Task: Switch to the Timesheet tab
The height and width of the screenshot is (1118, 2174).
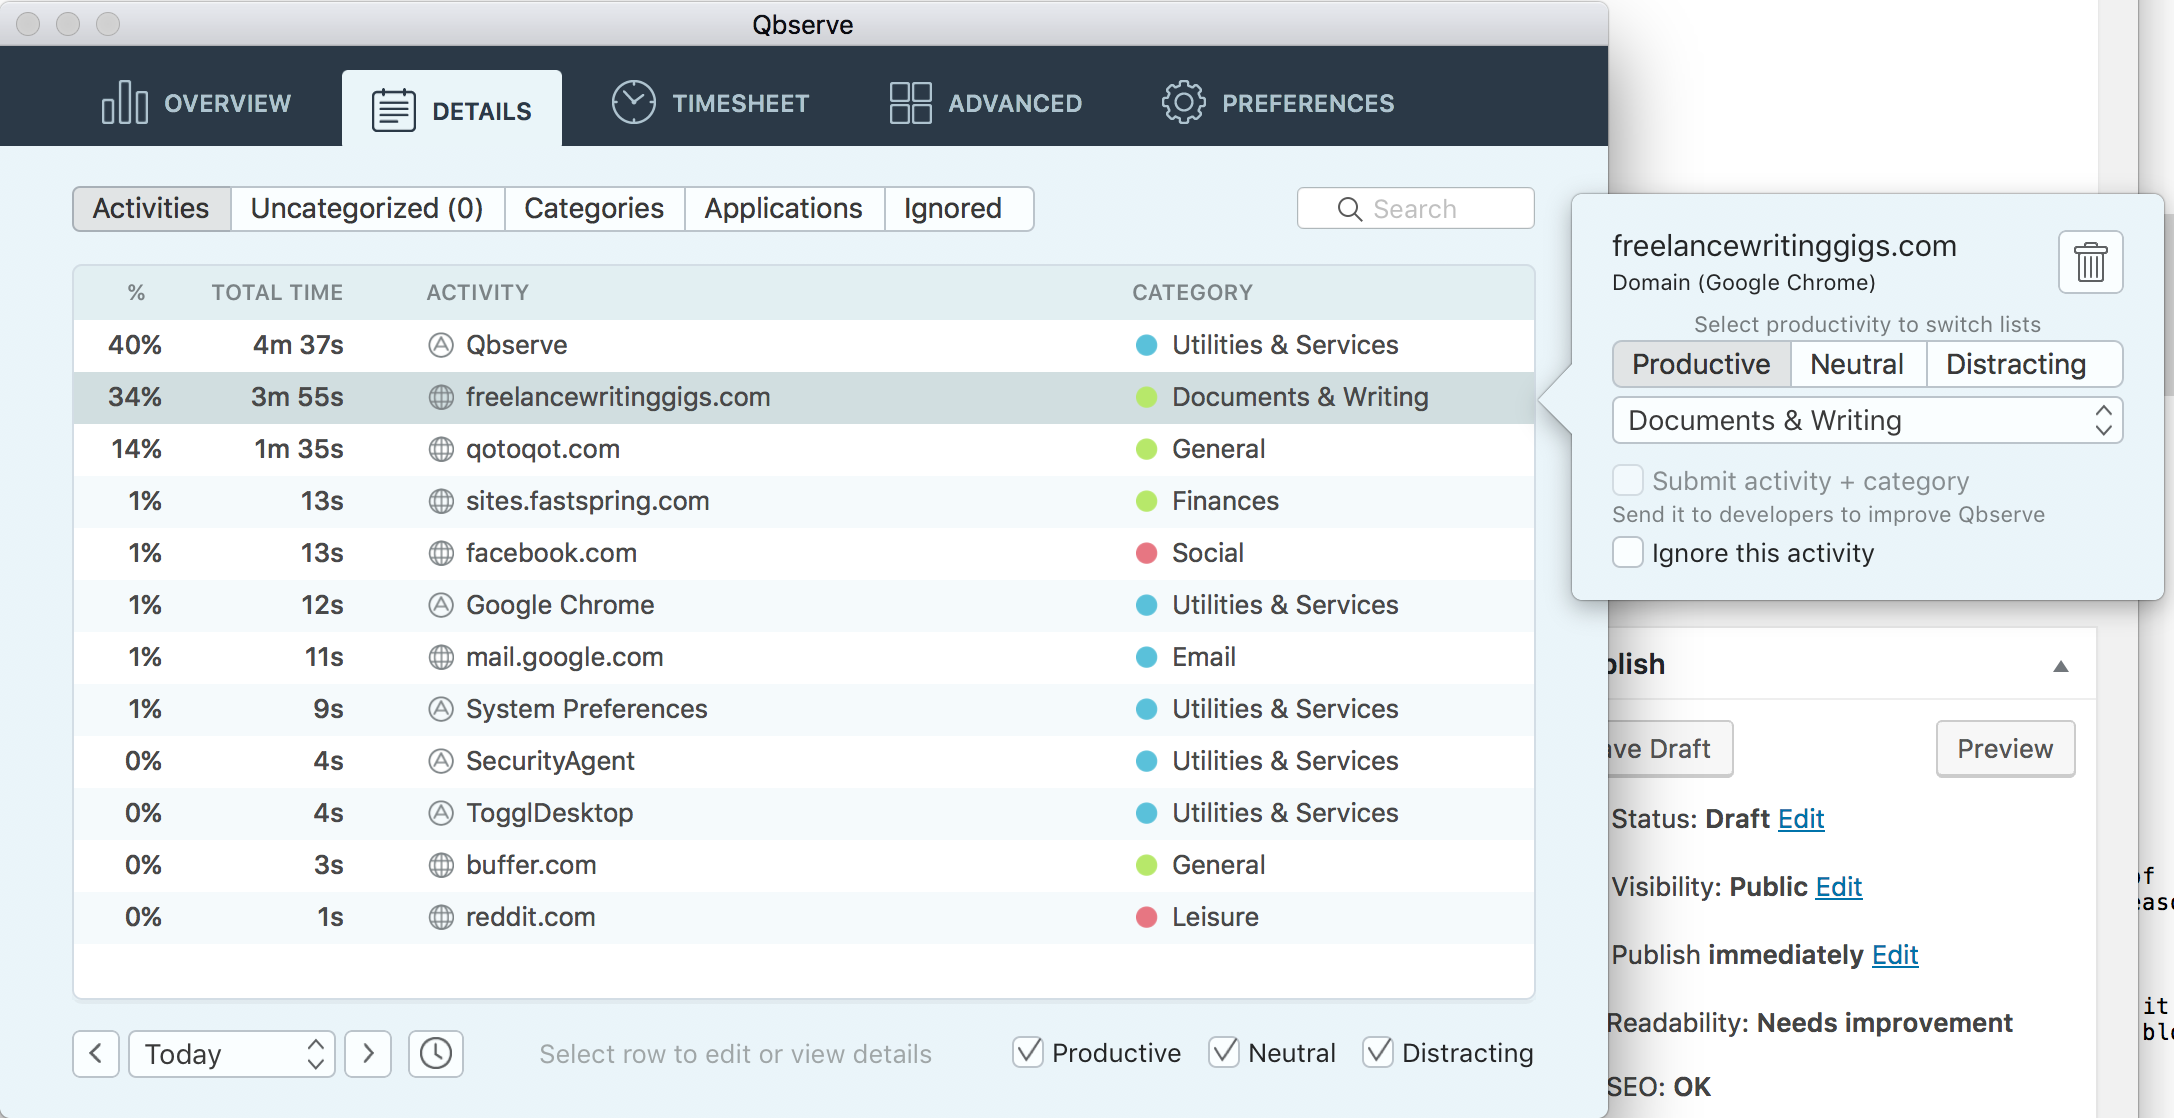Action: [x=711, y=103]
